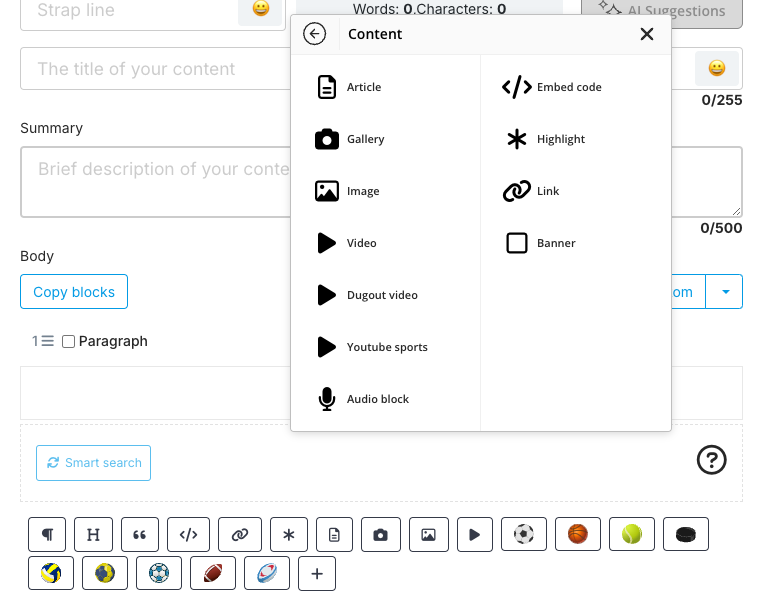
Task: Choose Dugout video from the Content menu
Action: click(x=366, y=295)
